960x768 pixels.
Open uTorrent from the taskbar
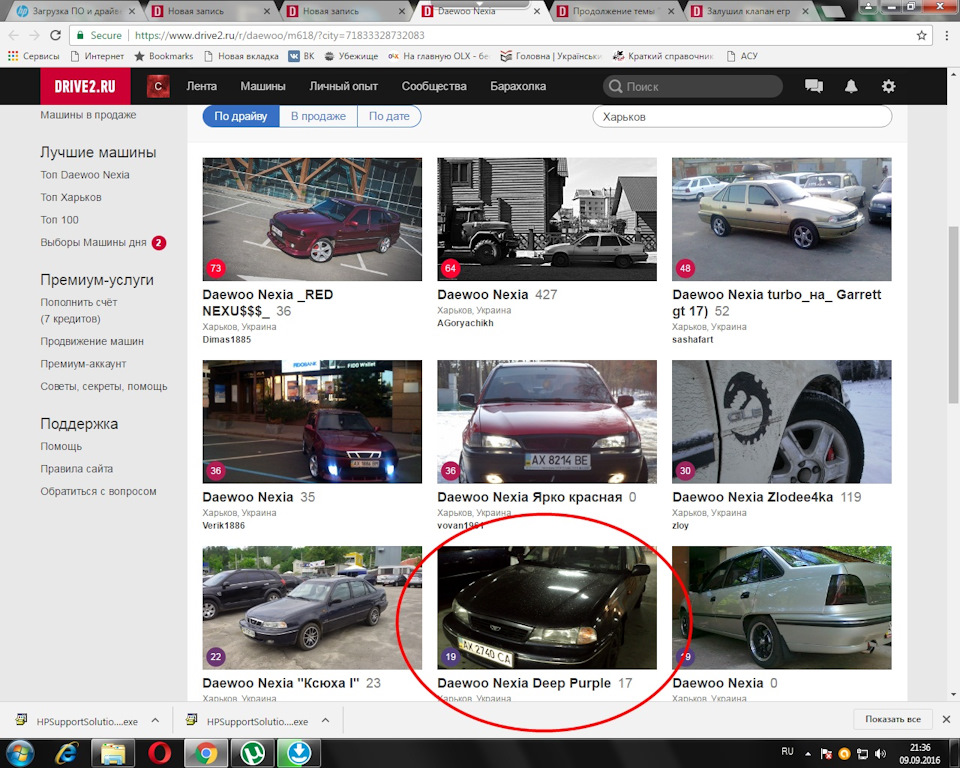[x=252, y=753]
